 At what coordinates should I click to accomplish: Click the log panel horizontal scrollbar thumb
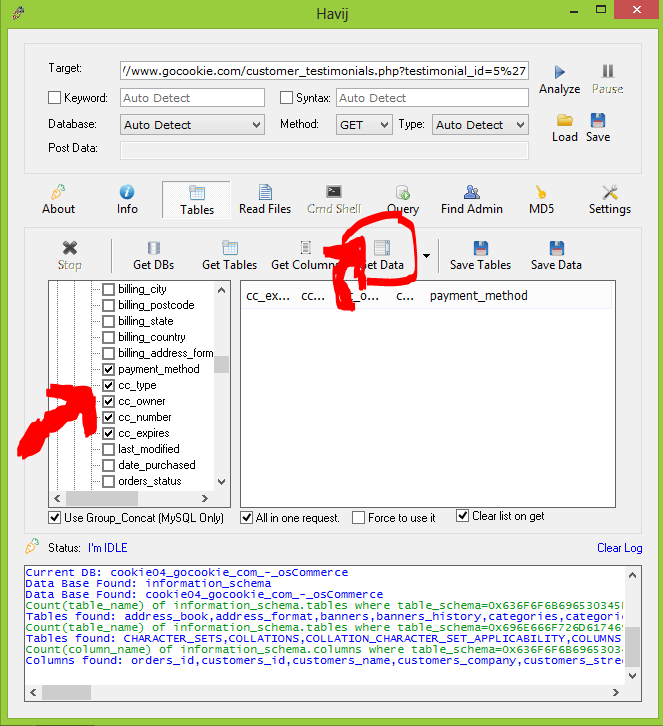pos(66,693)
